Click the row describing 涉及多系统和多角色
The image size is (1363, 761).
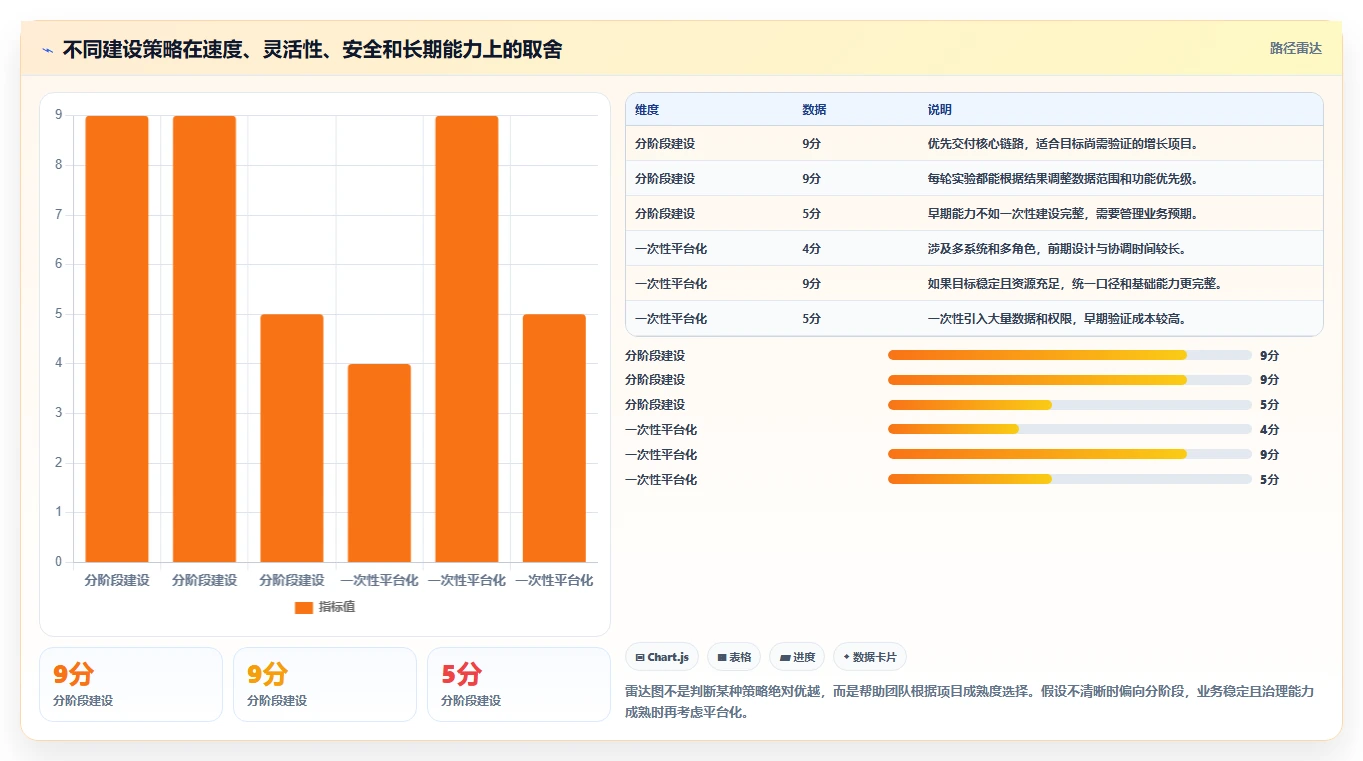tap(974, 248)
